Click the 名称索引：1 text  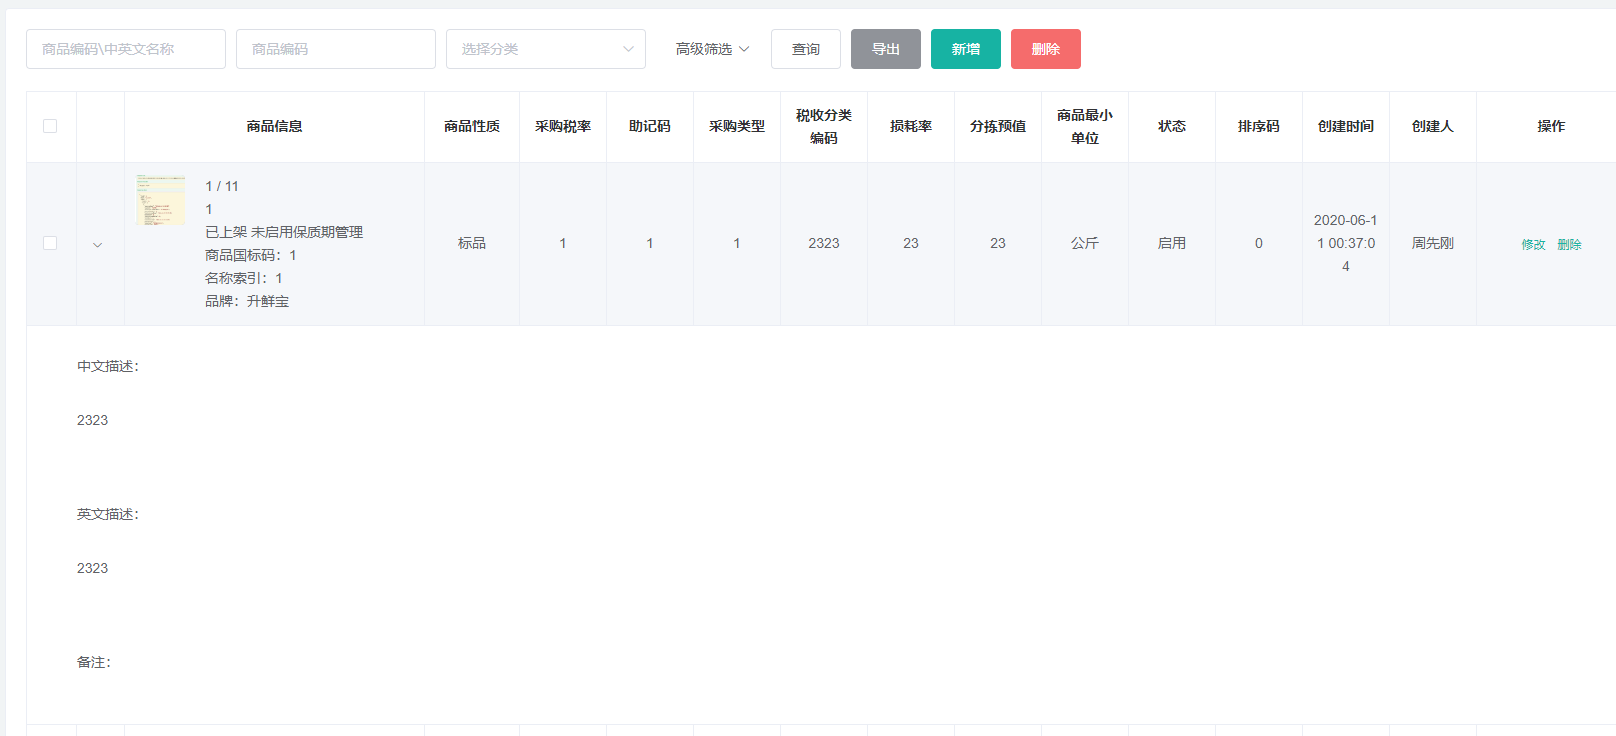coord(244,278)
